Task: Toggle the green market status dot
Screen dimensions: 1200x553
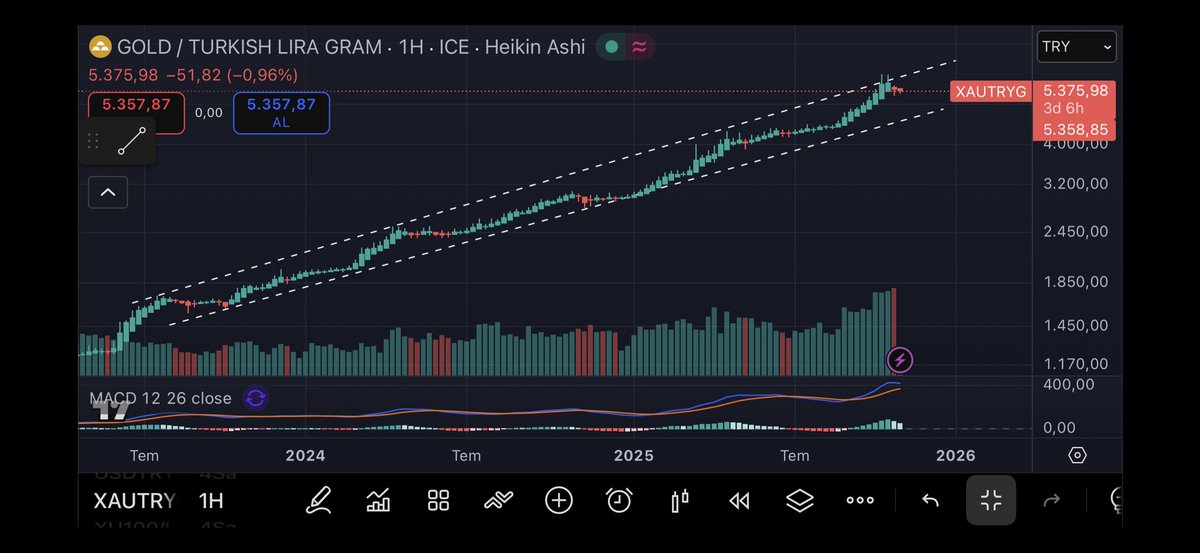Action: coord(612,47)
